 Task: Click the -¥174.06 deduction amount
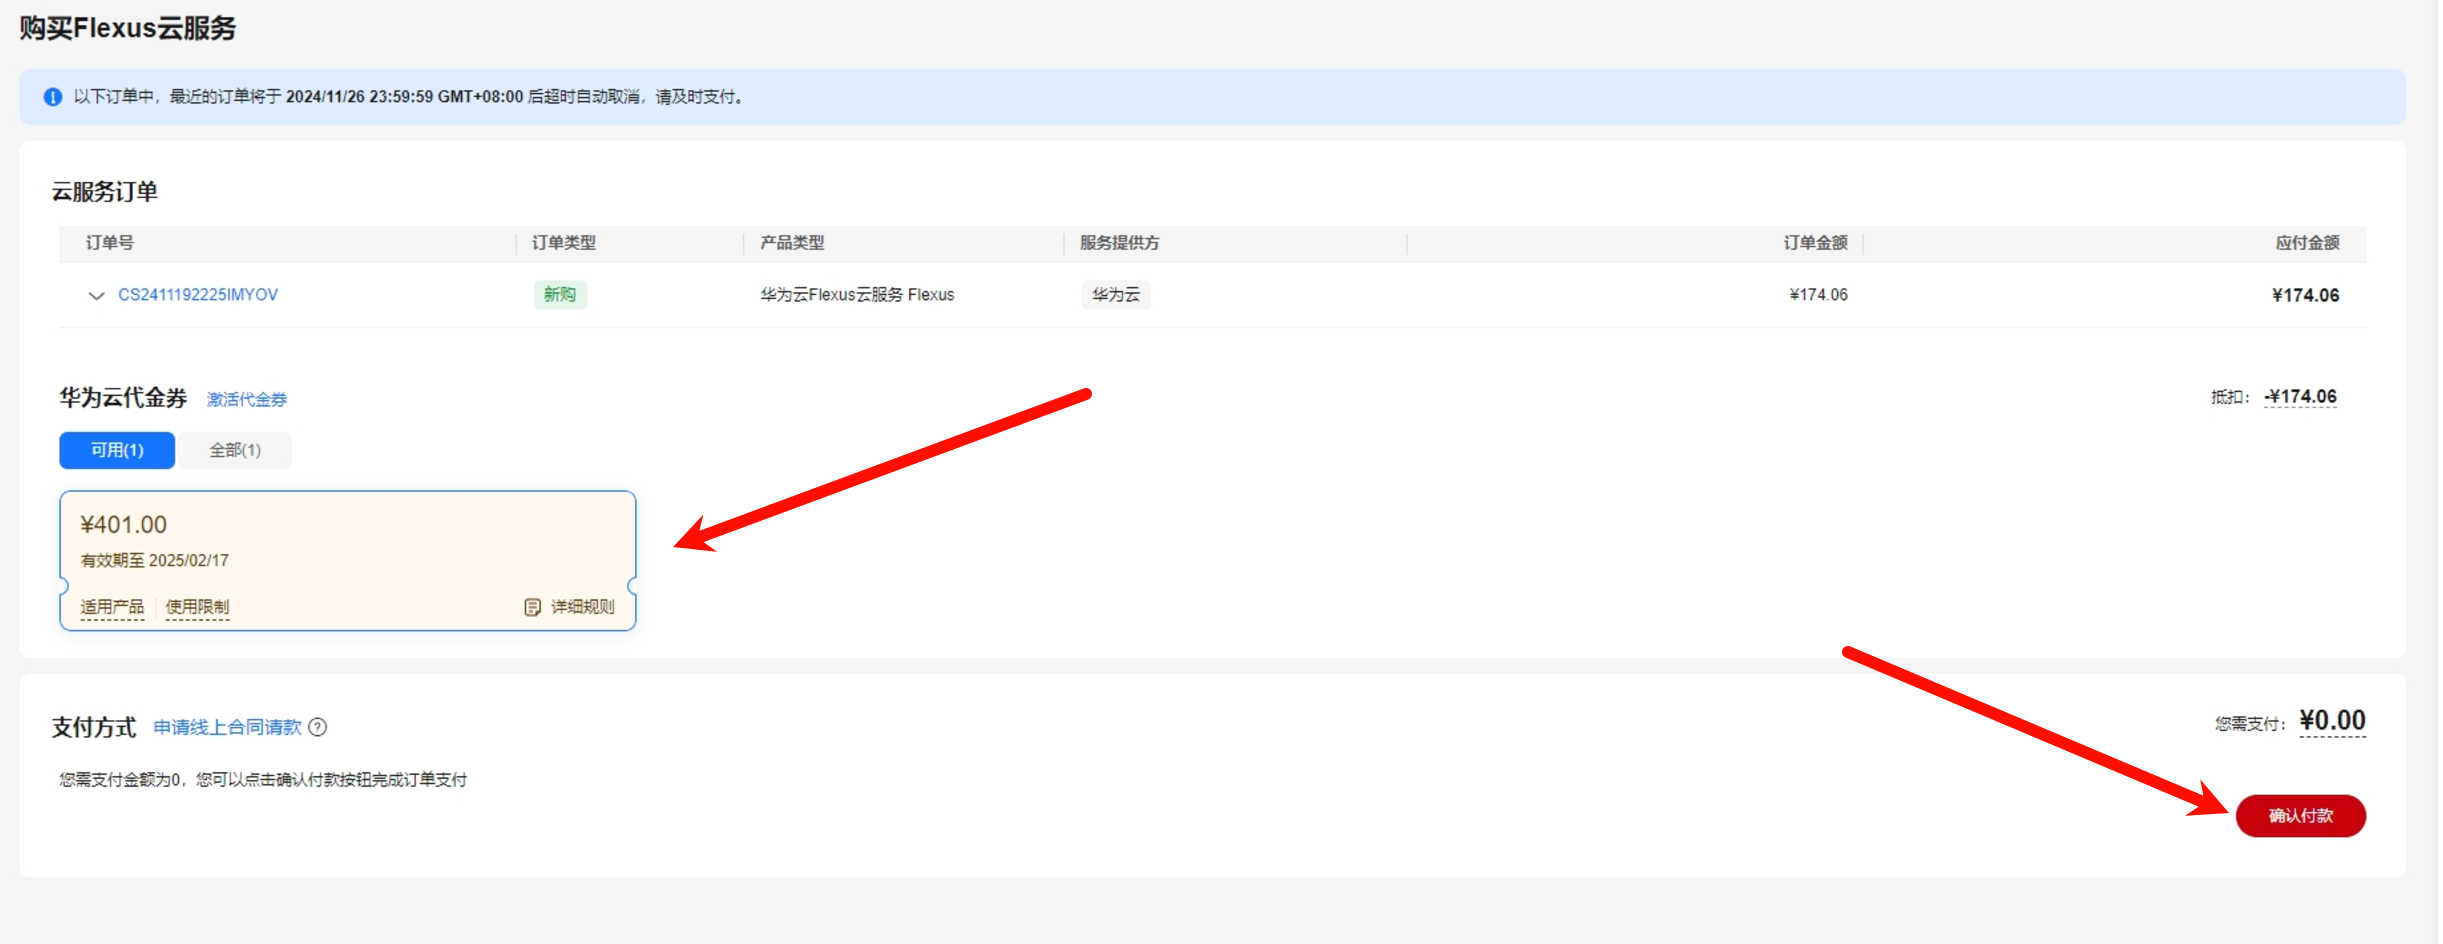coord(2300,397)
